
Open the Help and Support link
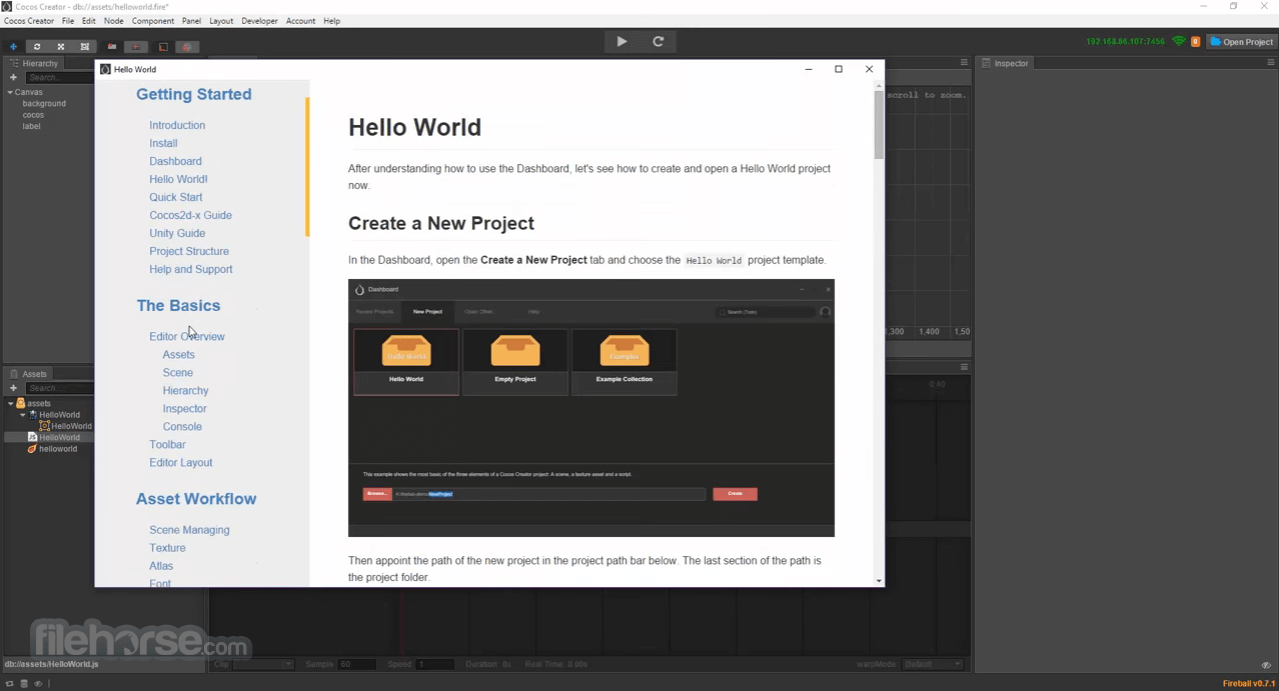(x=191, y=269)
